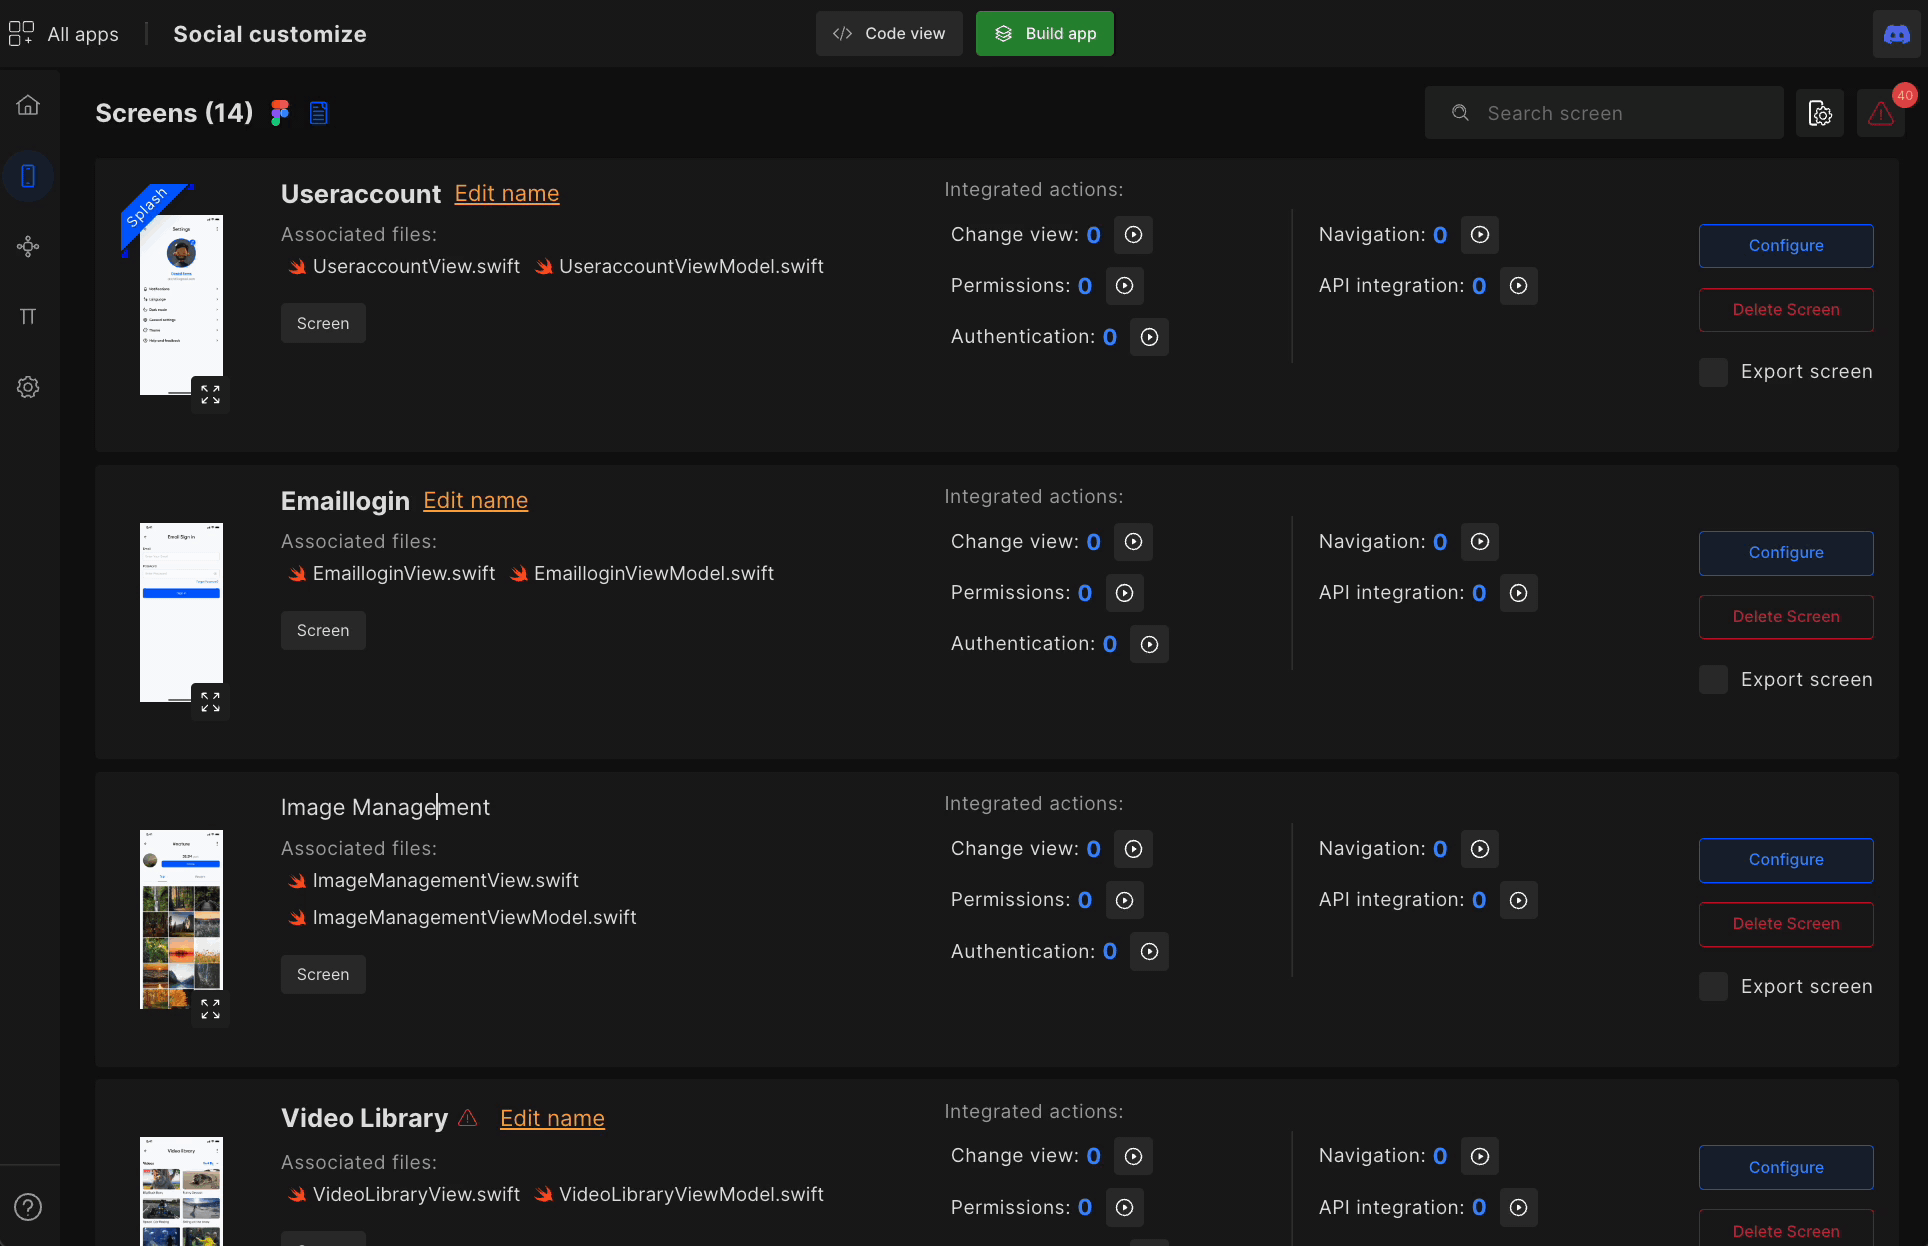
Task: Open Useraccount Navigation action arrow
Action: pyautogui.click(x=1480, y=235)
